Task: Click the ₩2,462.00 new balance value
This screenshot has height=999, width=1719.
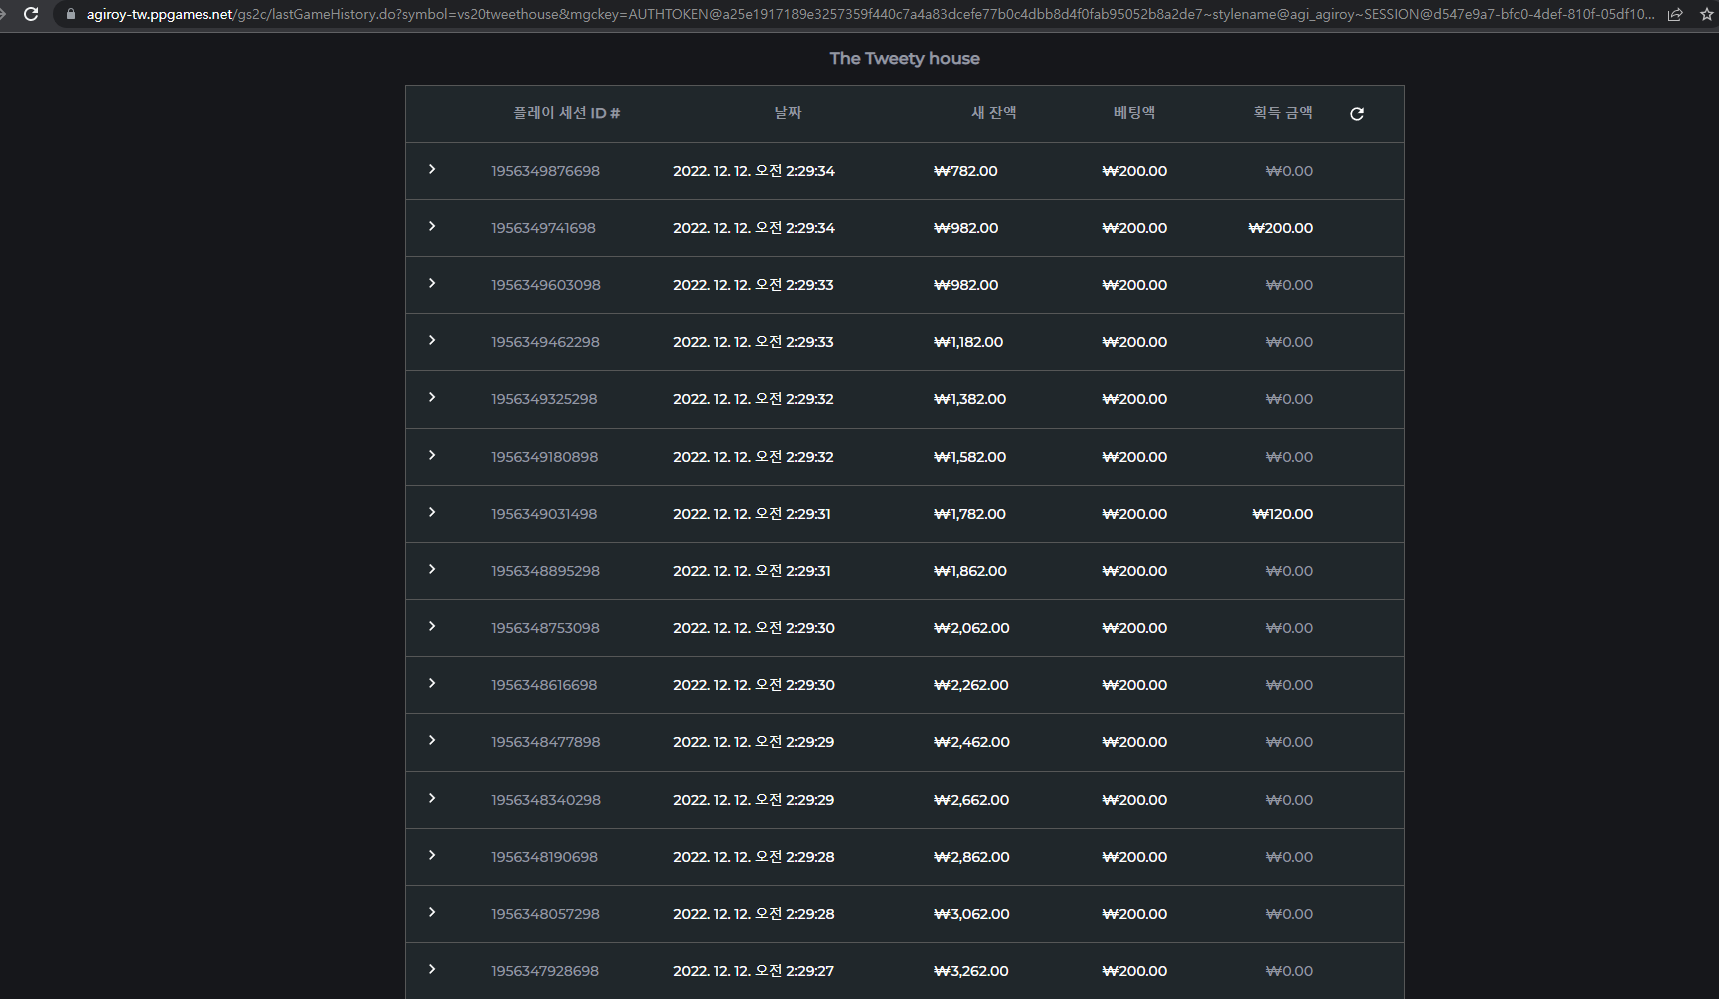Action: point(972,742)
